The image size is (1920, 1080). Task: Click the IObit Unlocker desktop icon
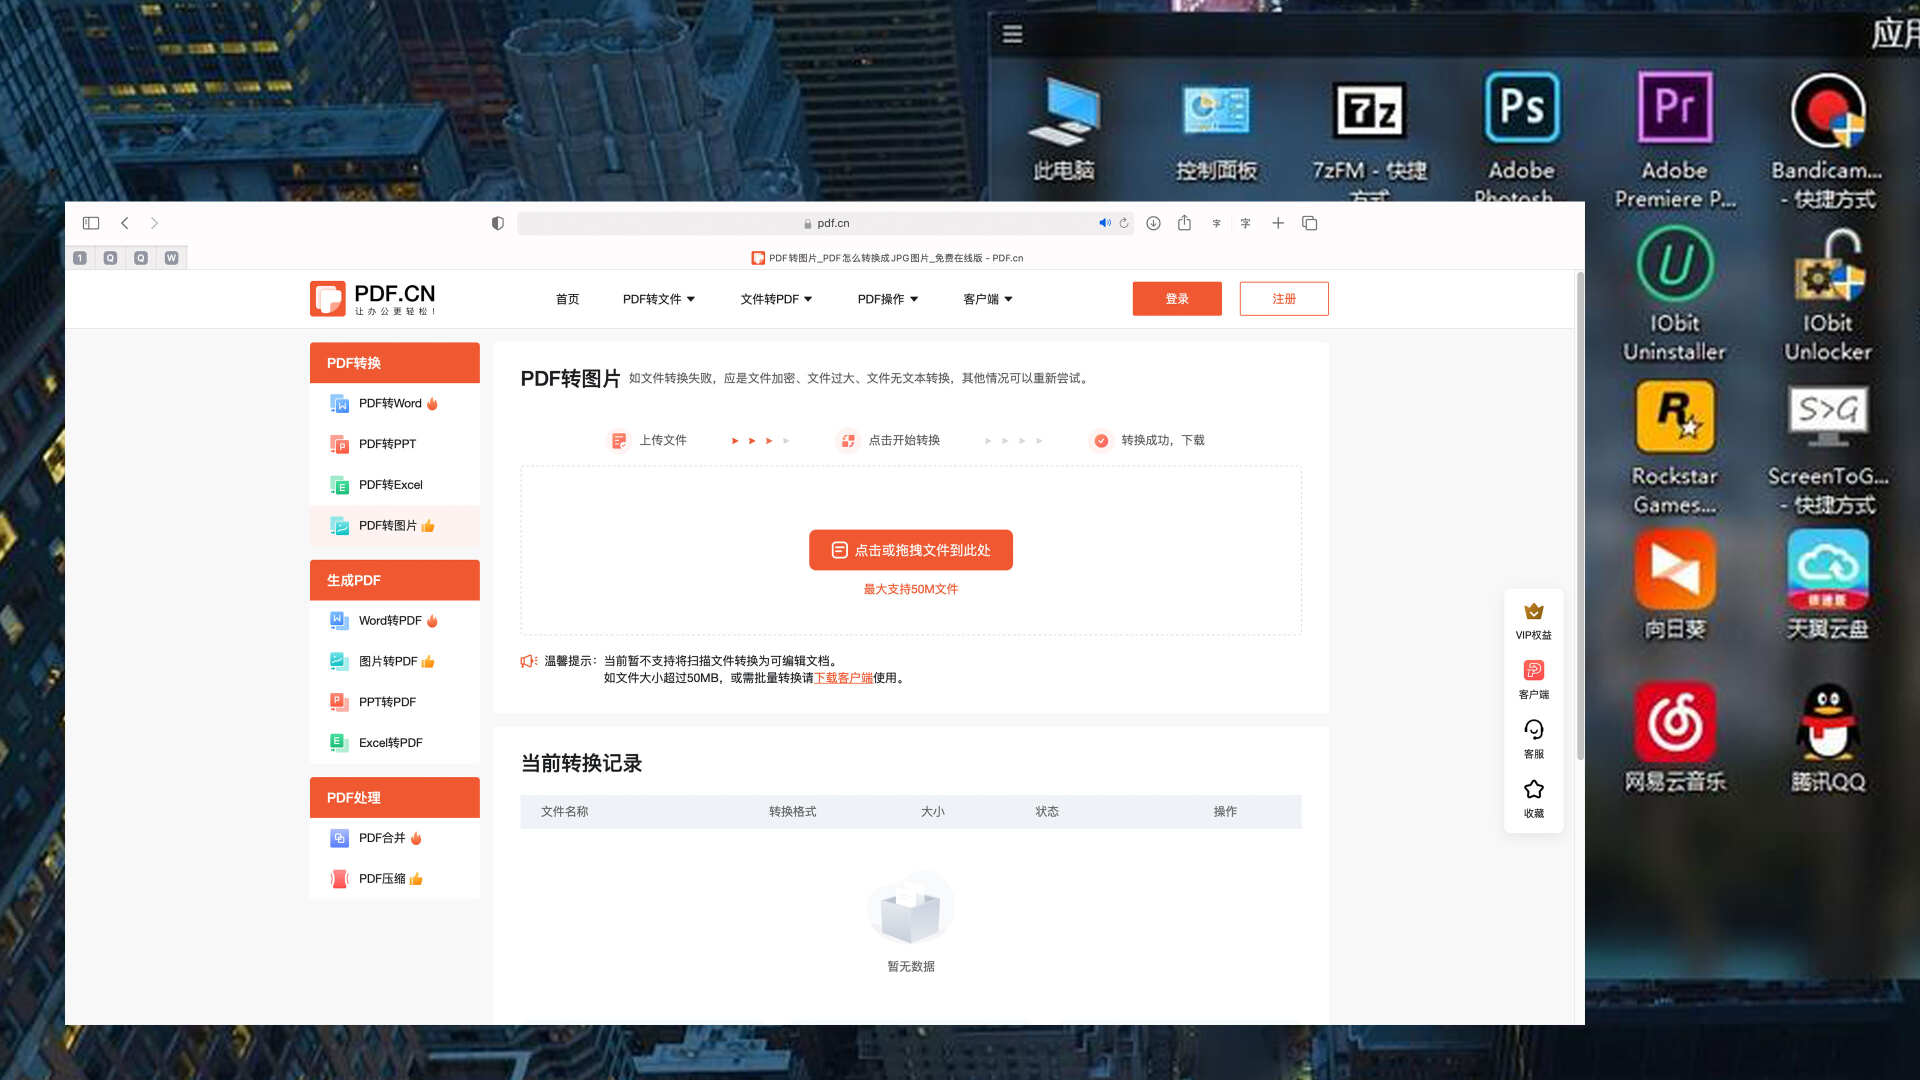click(x=1828, y=294)
